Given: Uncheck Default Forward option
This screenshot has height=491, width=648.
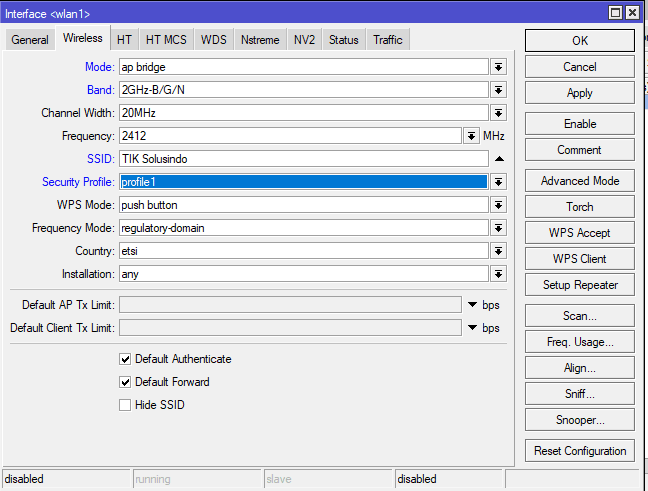Looking at the screenshot, I should pyautogui.click(x=125, y=382).
